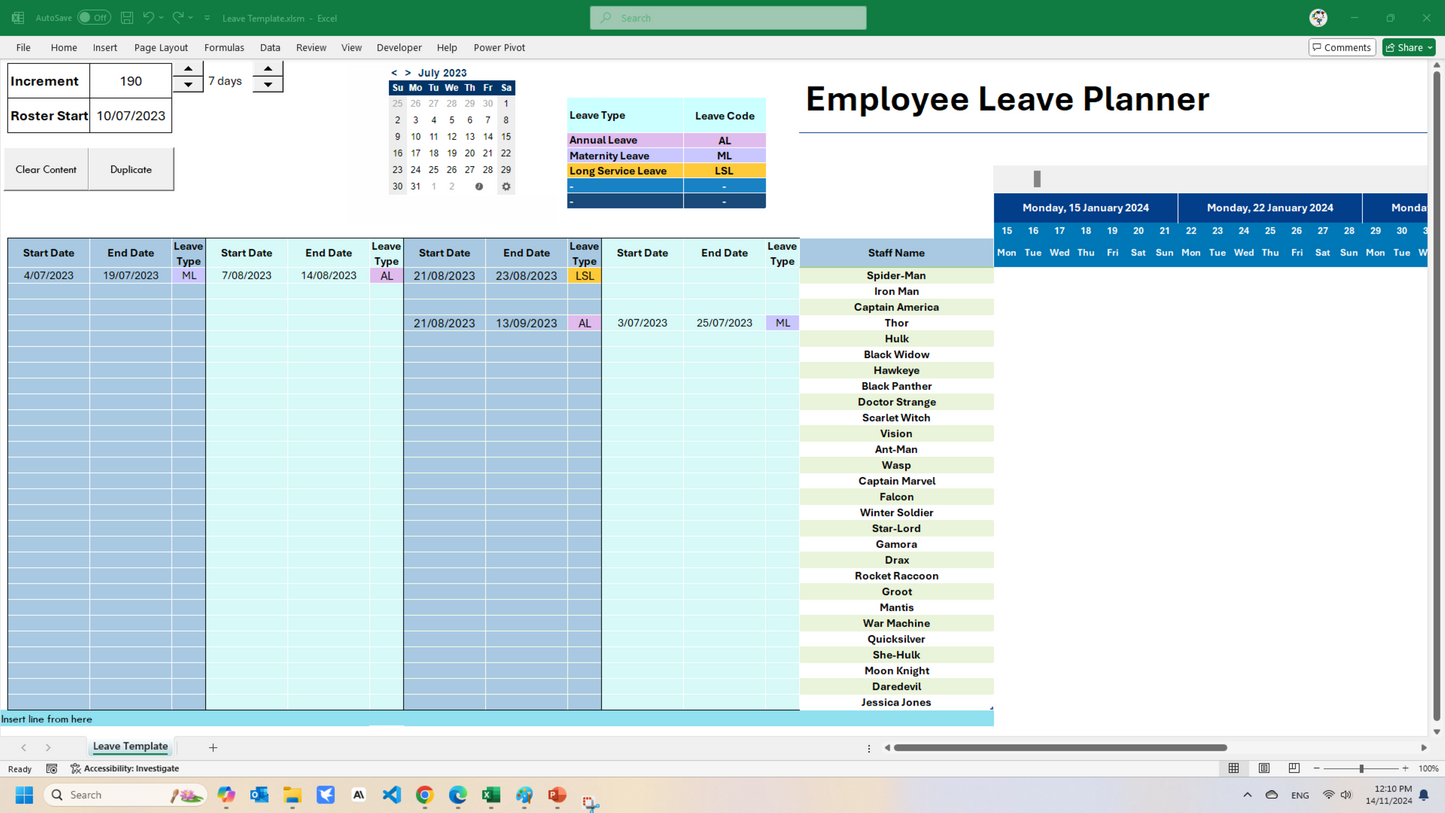Open the Share button dropdown
1445x813 pixels.
[x=1430, y=47]
